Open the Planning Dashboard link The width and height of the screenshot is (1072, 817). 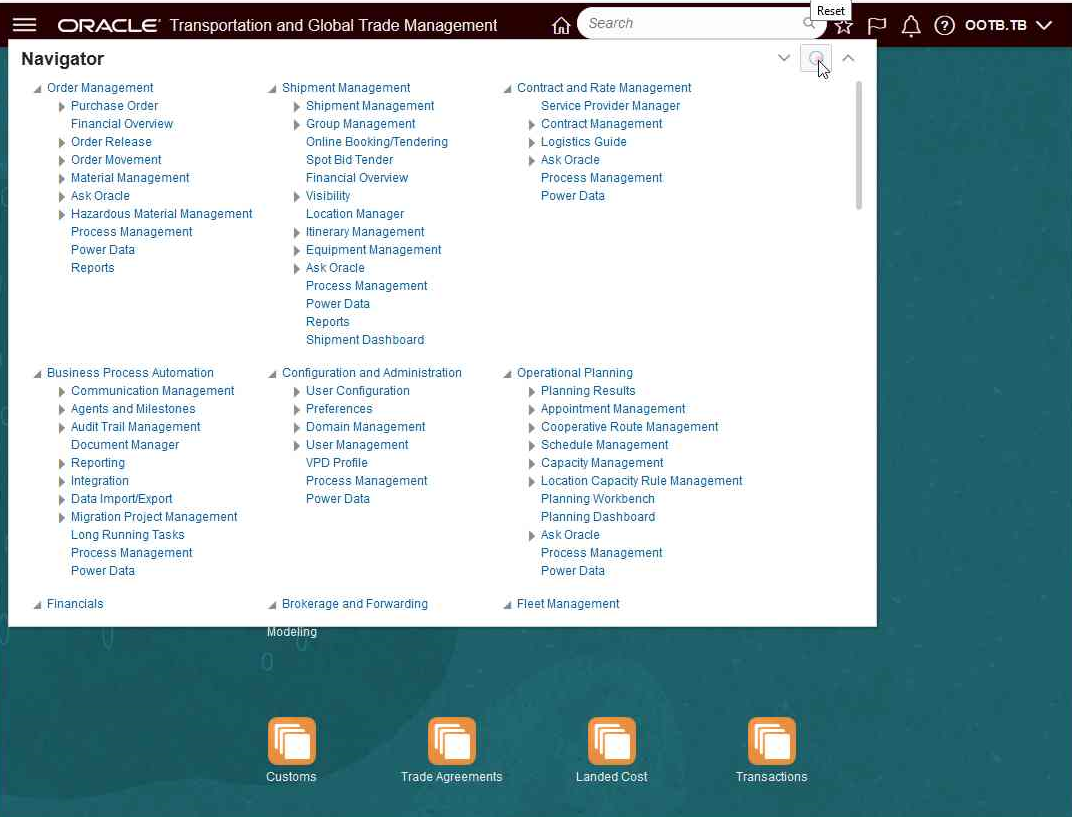pyautogui.click(x=598, y=517)
